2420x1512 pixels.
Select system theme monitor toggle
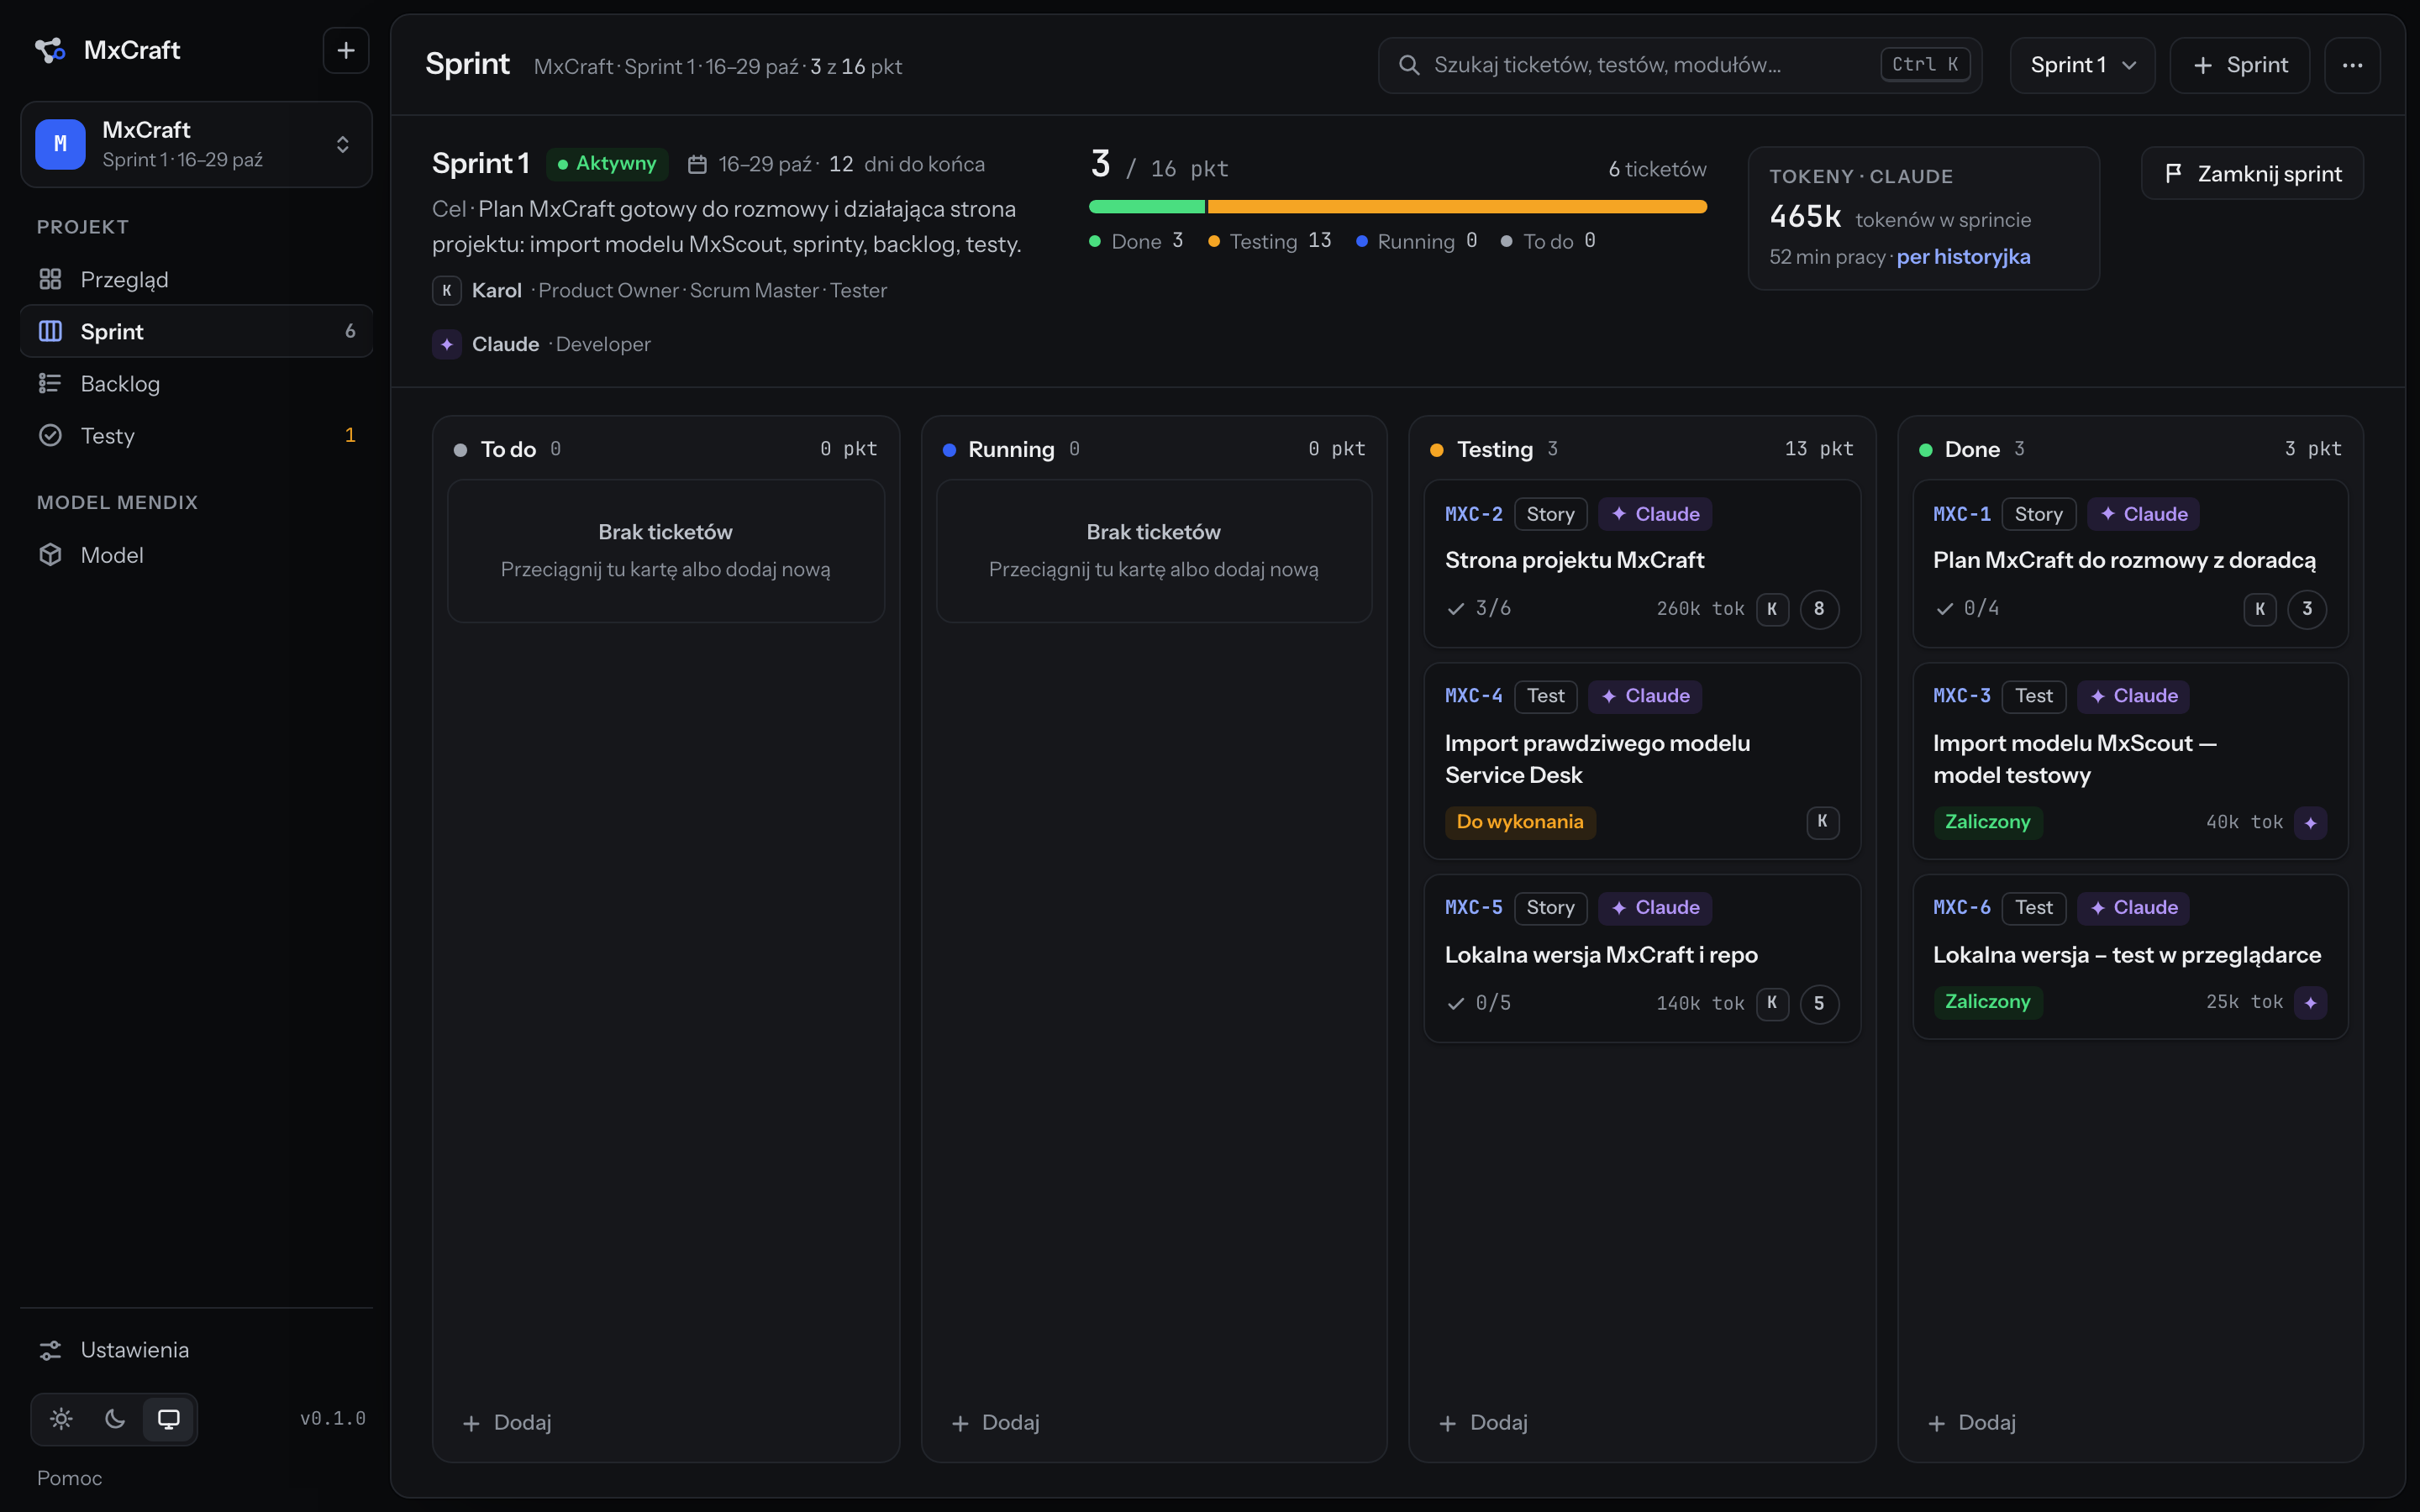click(169, 1419)
